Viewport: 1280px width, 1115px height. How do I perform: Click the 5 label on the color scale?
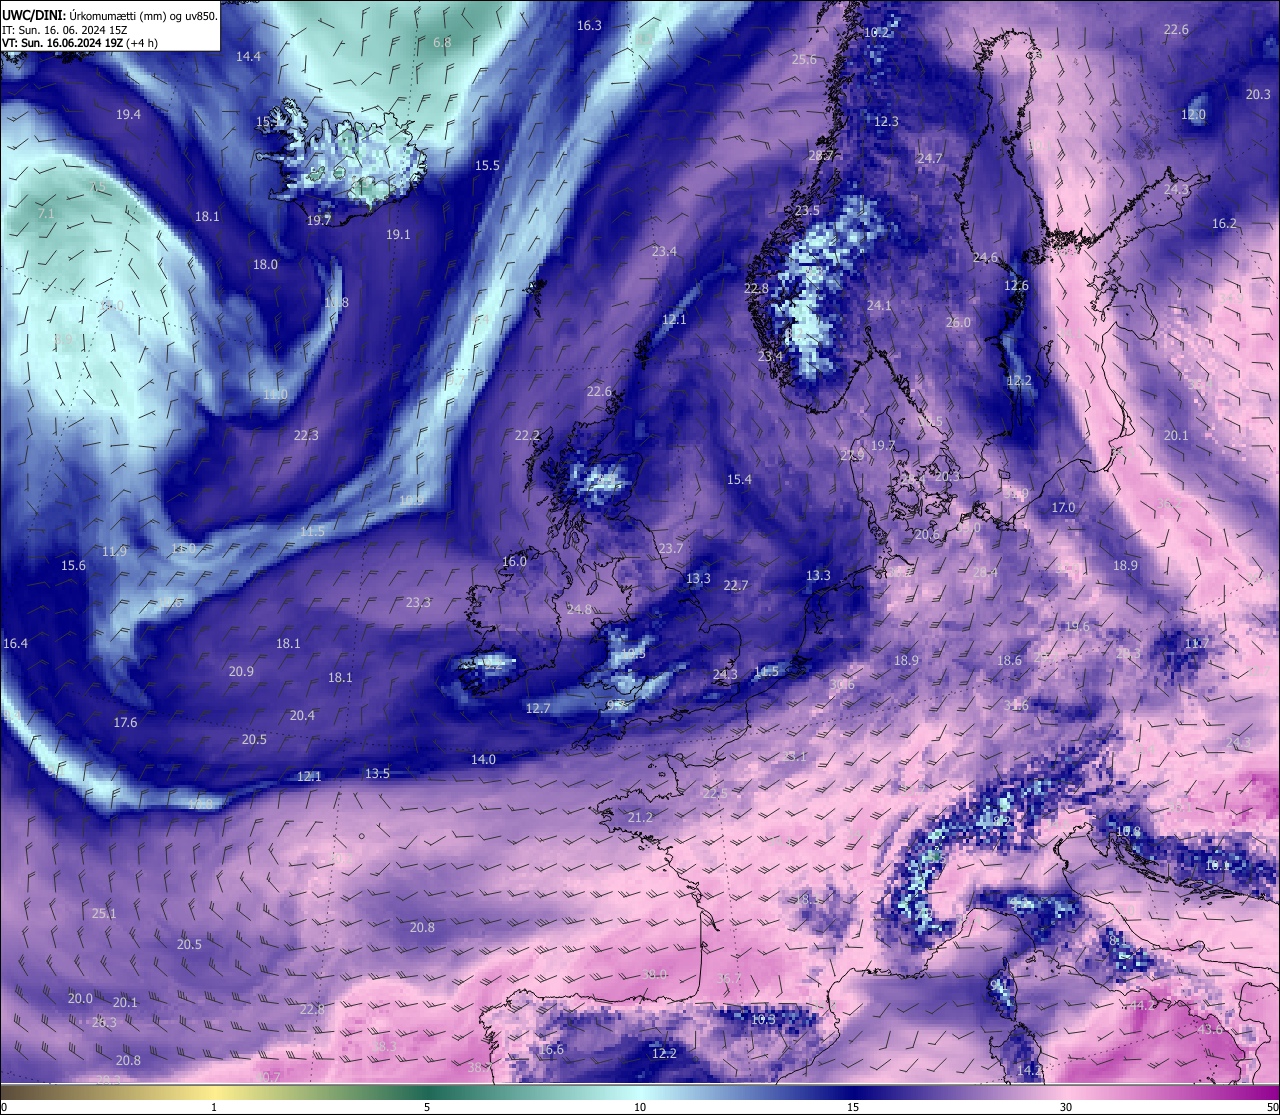(427, 1107)
